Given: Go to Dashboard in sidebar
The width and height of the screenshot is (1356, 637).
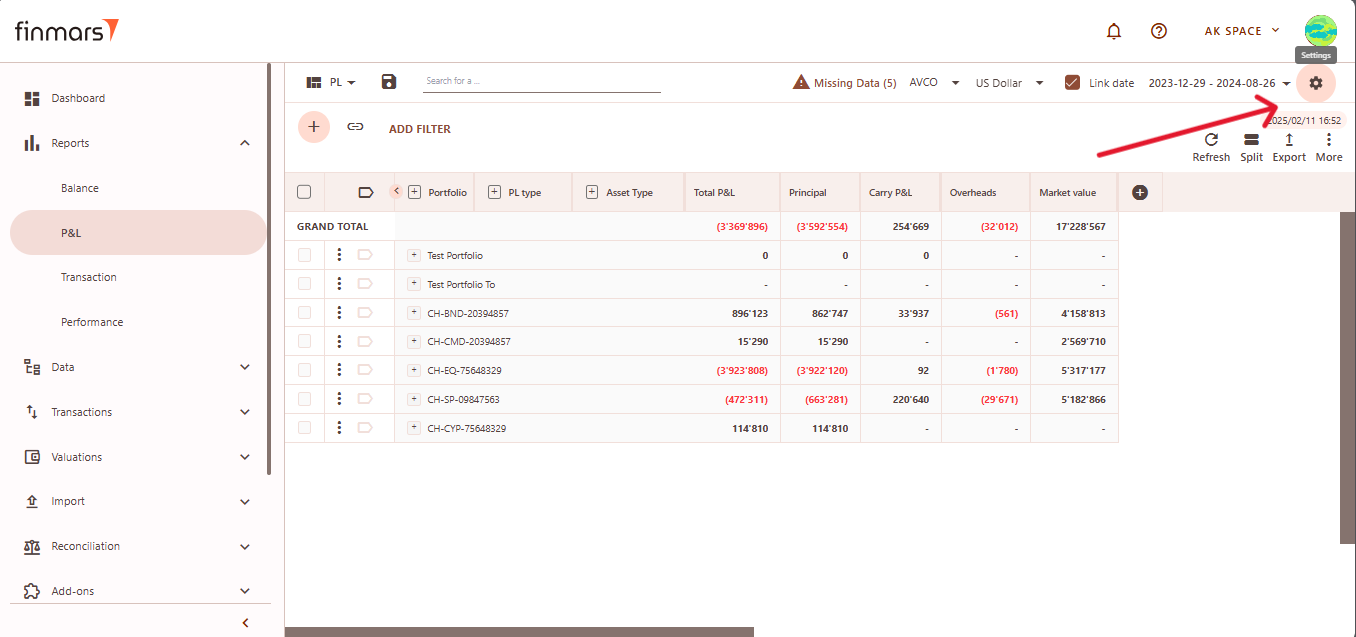Looking at the screenshot, I should [78, 98].
